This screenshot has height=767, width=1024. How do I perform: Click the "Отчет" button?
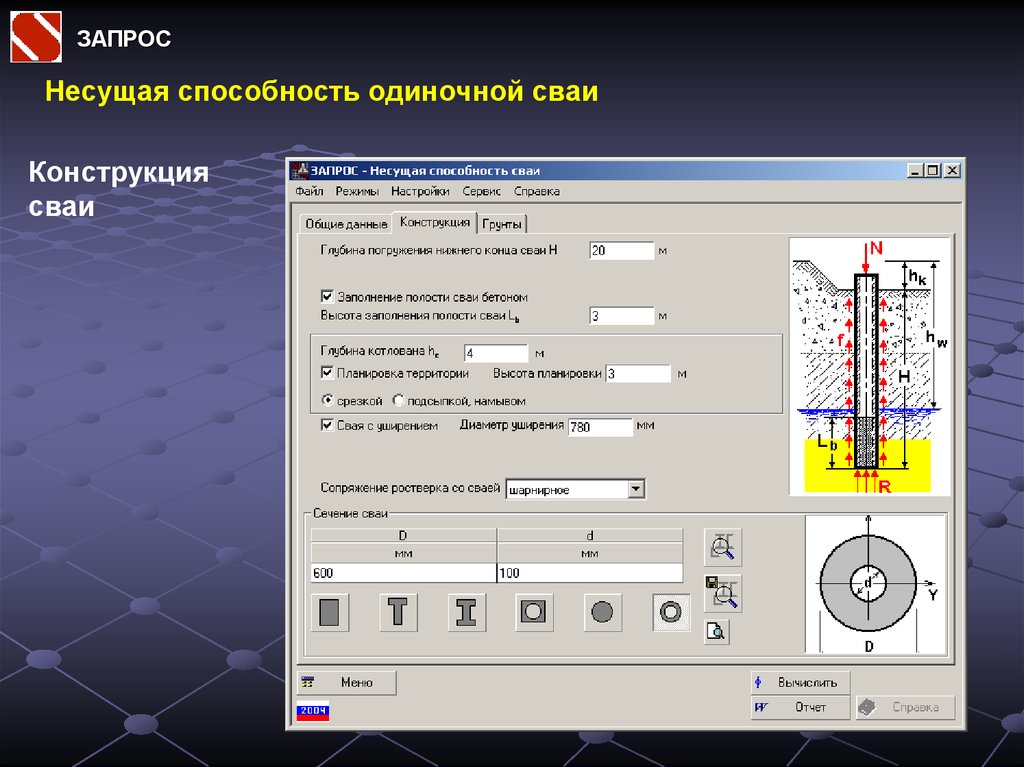click(x=800, y=707)
